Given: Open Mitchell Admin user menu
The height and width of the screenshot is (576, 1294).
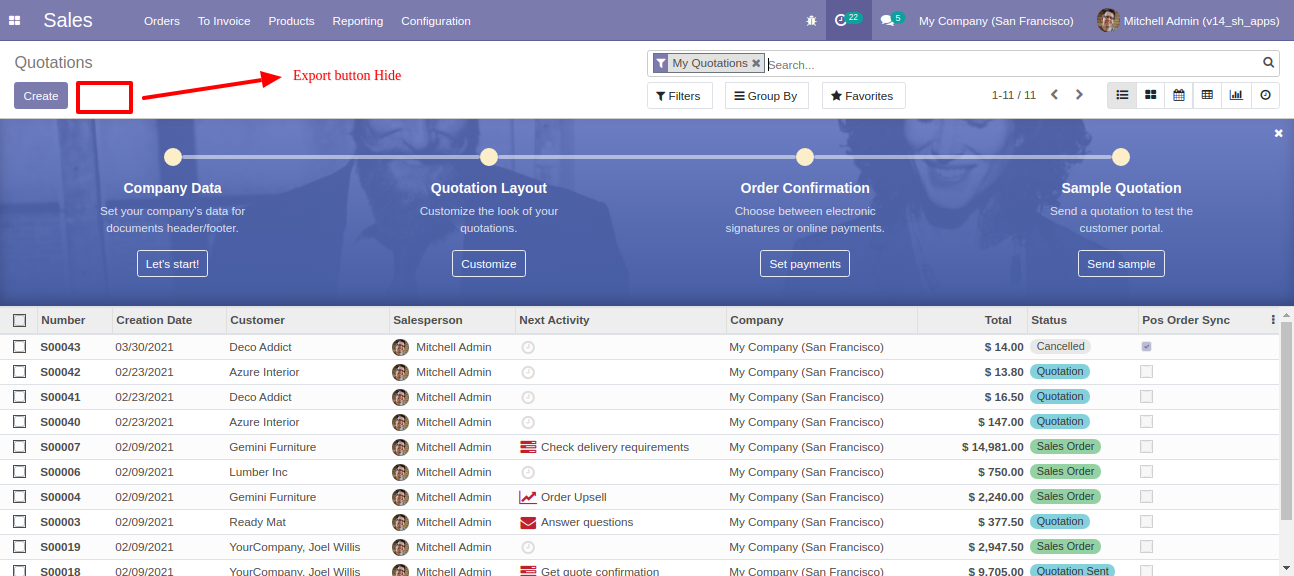Looking at the screenshot, I should coord(1189,21).
